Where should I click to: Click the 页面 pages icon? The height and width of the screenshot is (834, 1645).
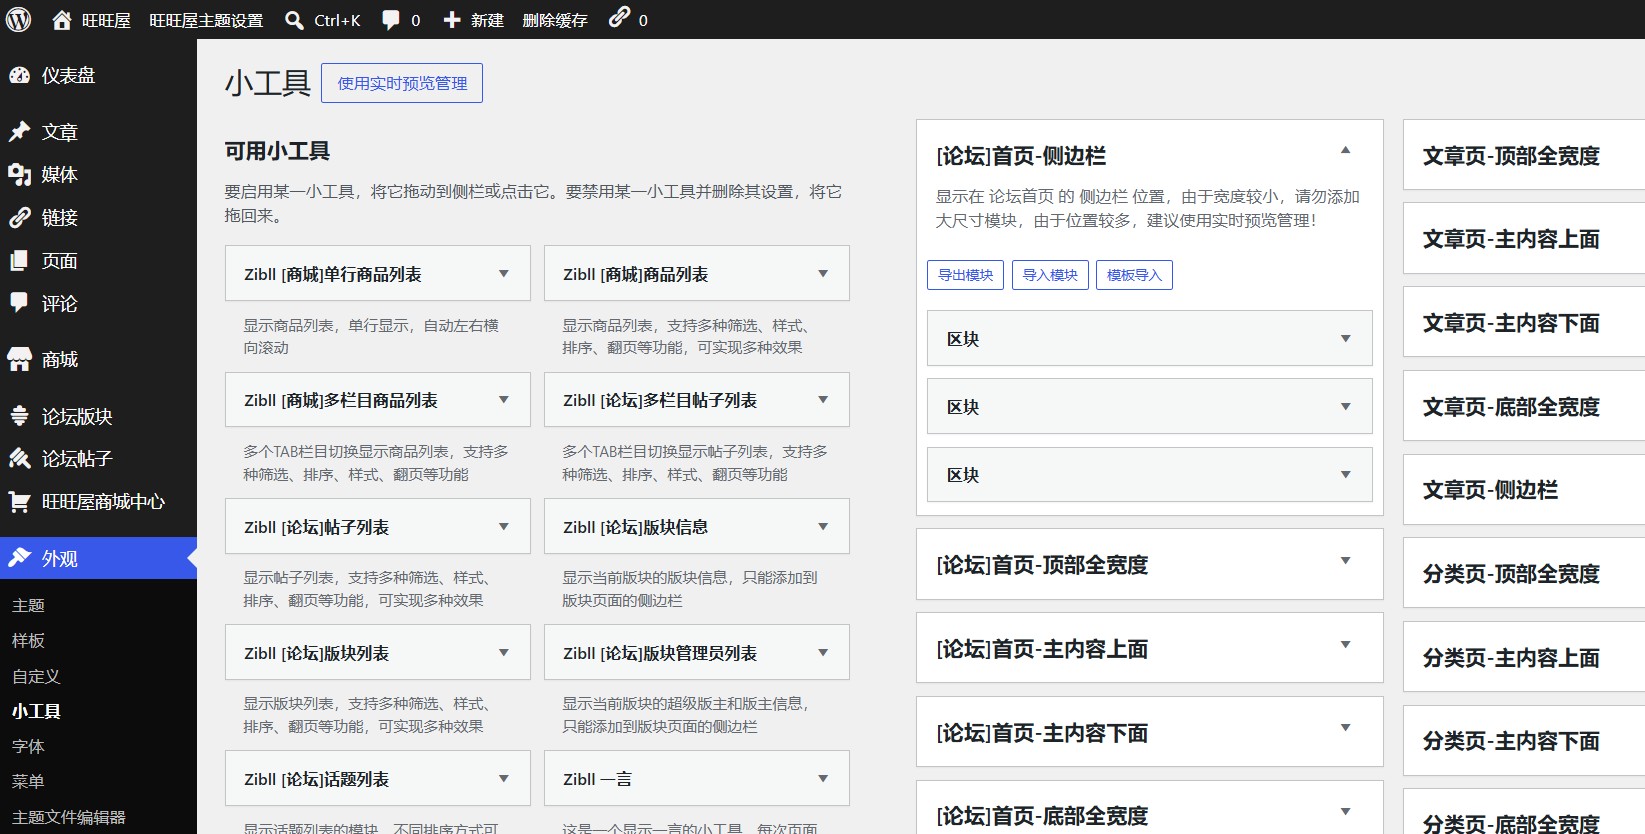tap(20, 261)
